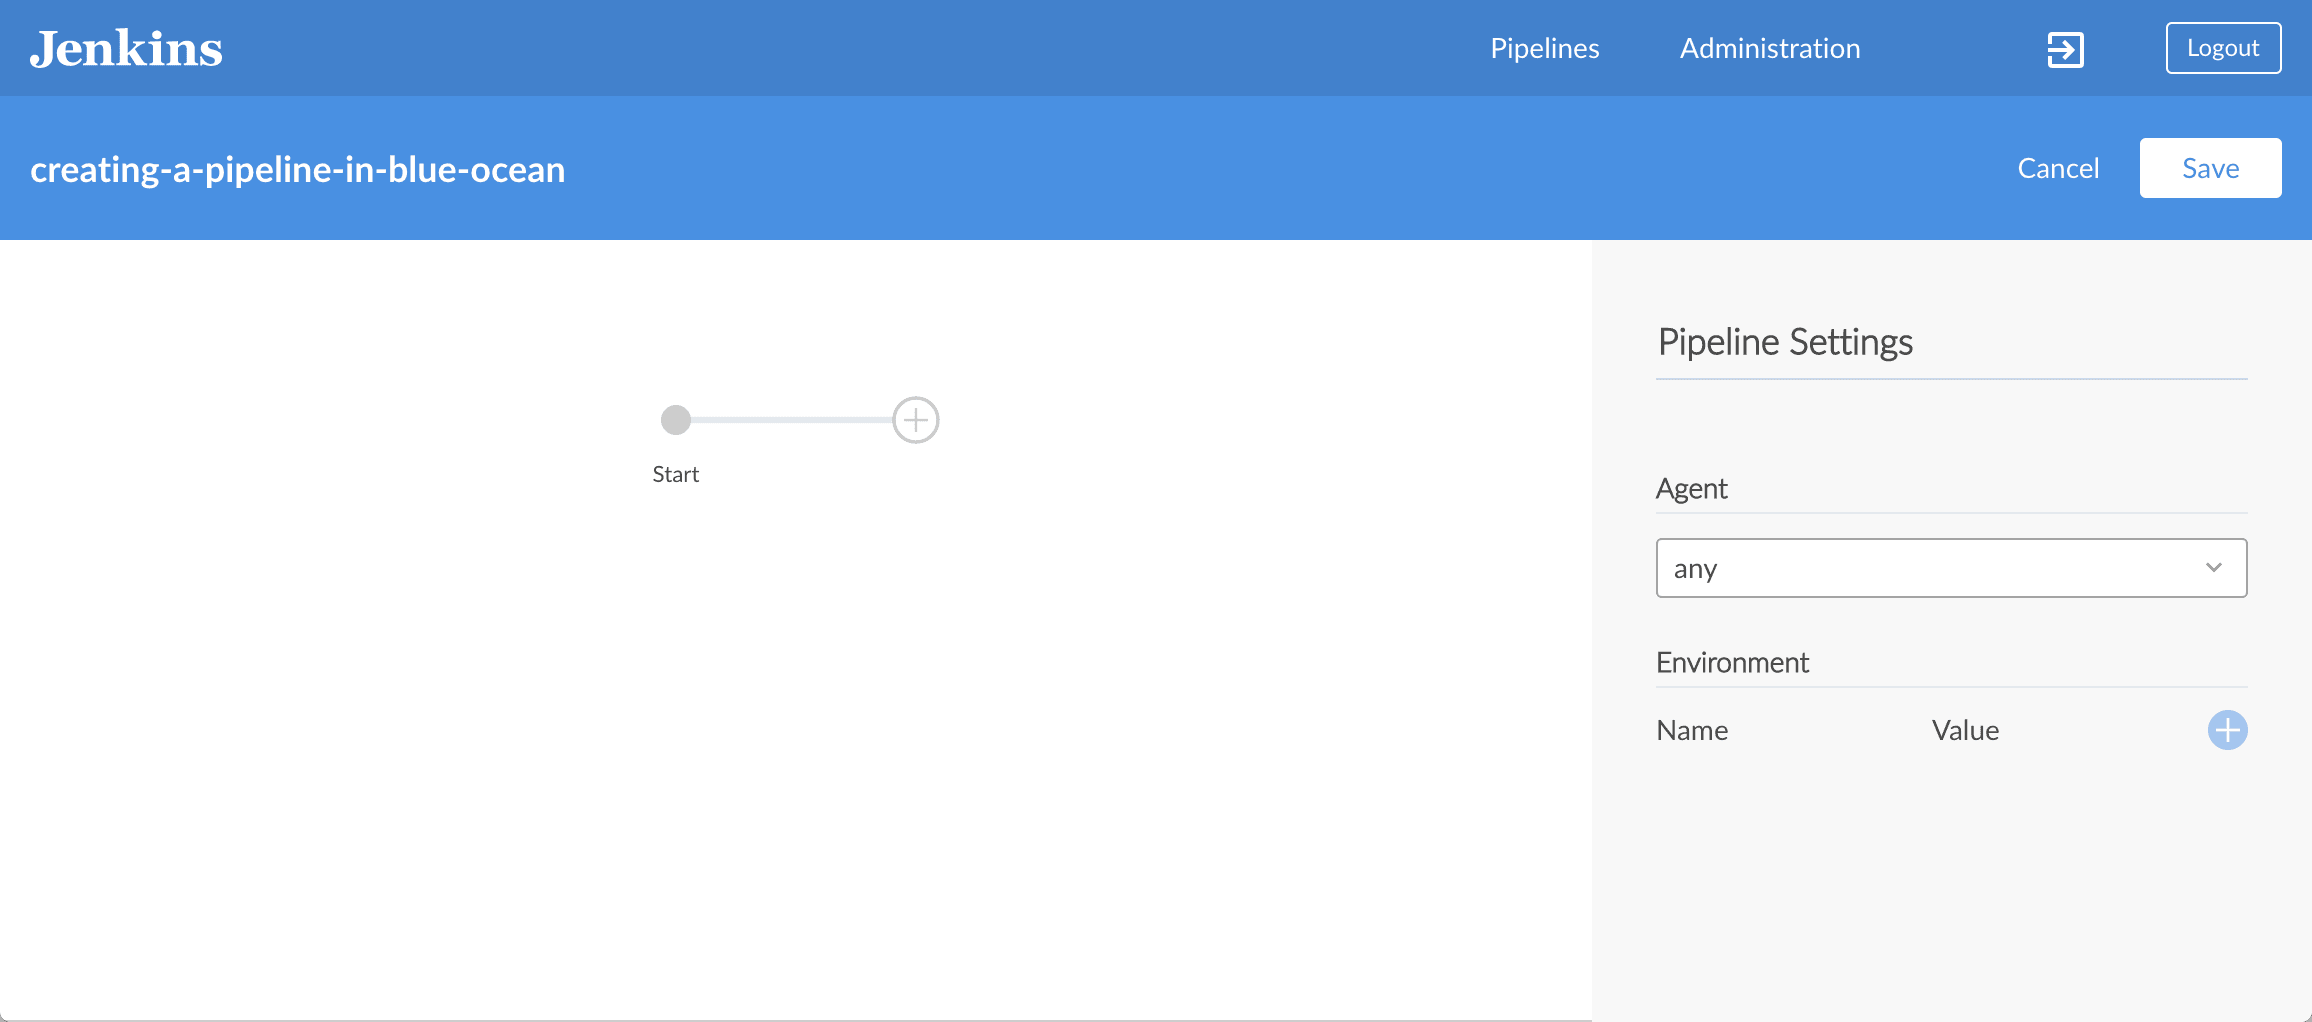Open the Administration menu
2312x1022 pixels.
pos(1769,47)
